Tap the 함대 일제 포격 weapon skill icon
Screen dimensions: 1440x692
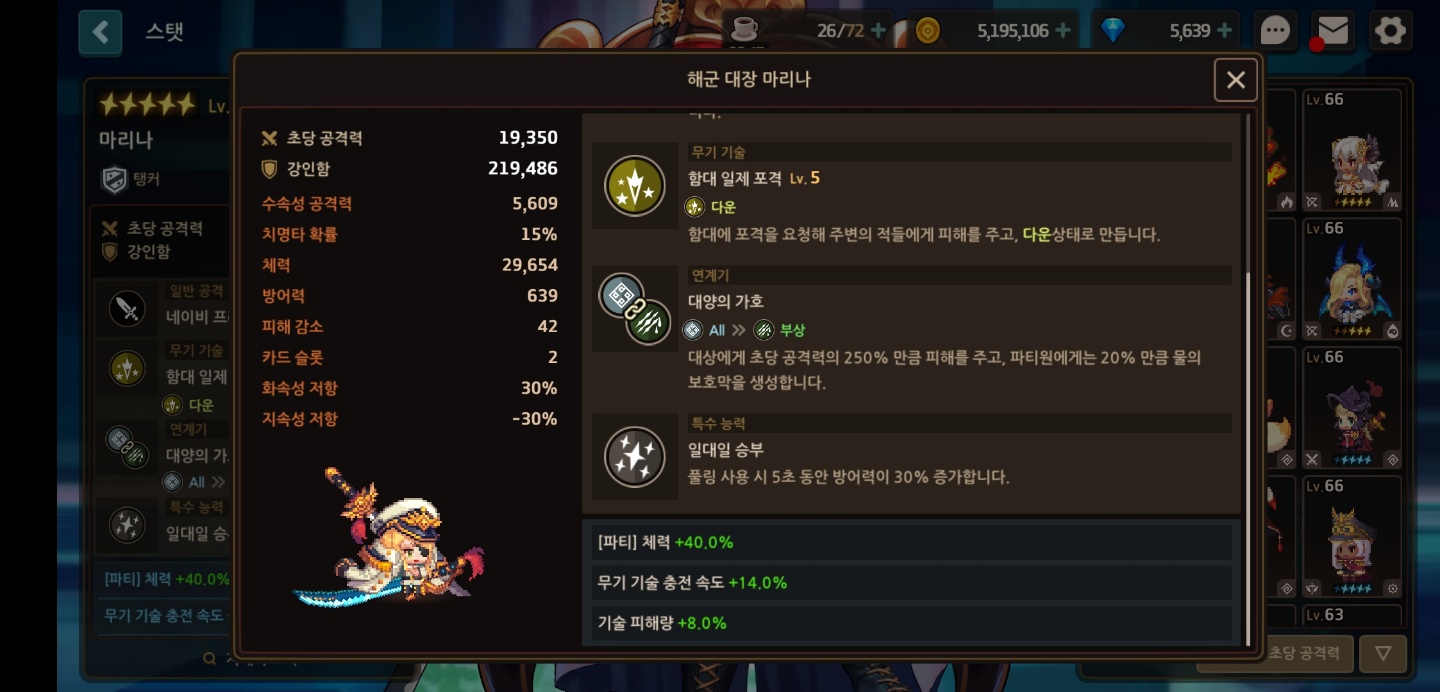(x=635, y=186)
